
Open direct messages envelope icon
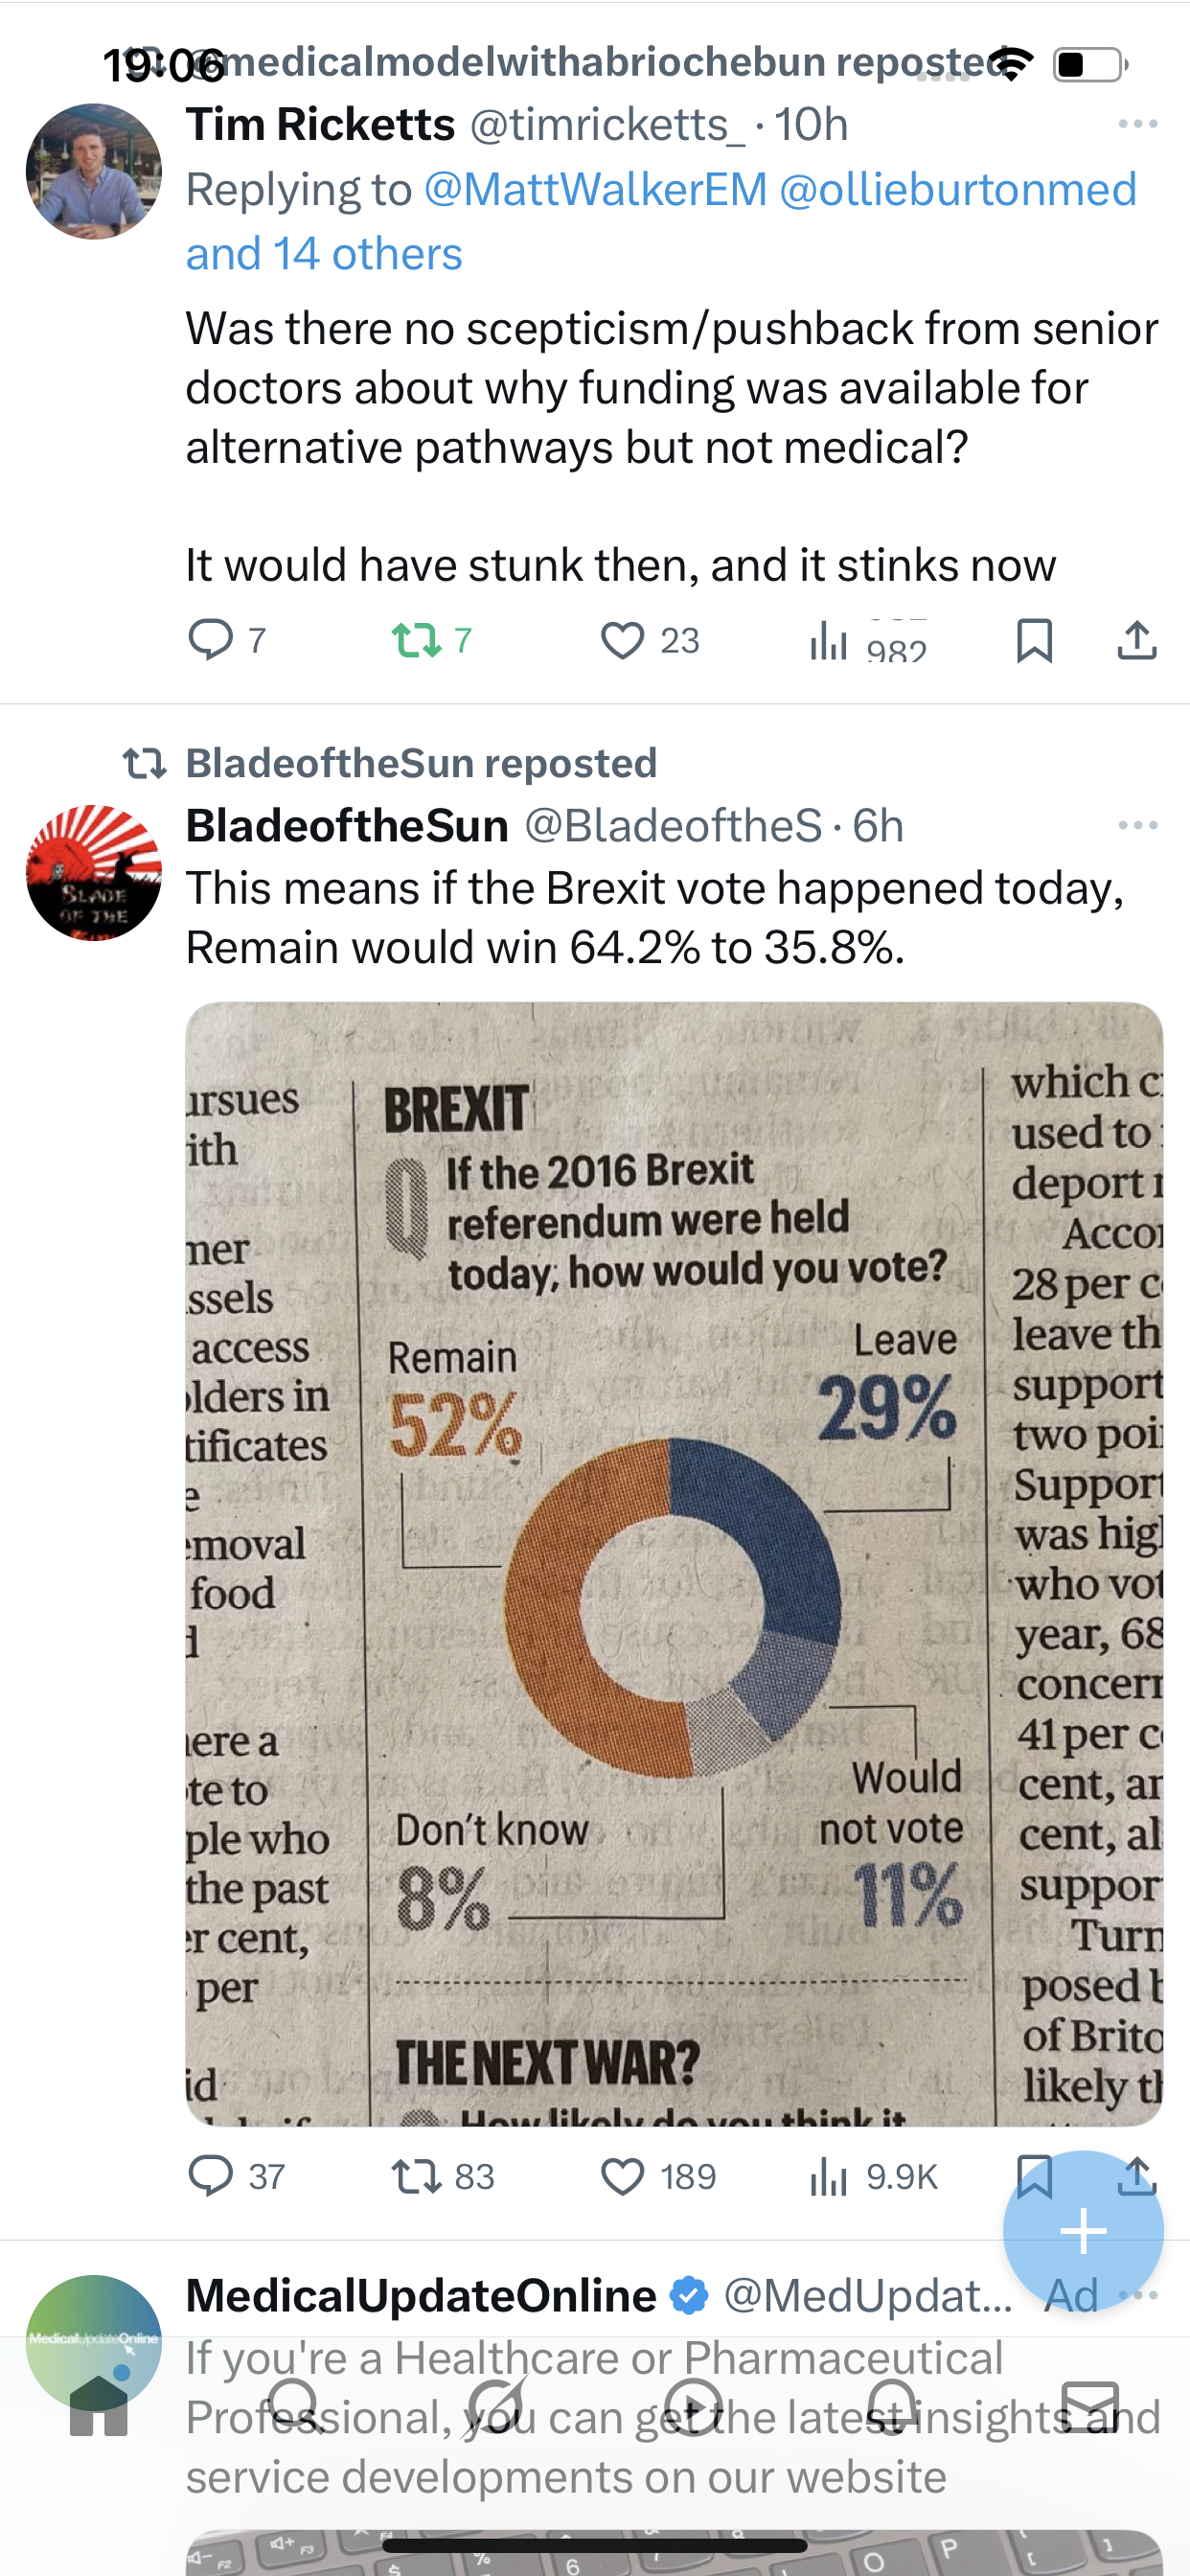tap(1089, 2408)
